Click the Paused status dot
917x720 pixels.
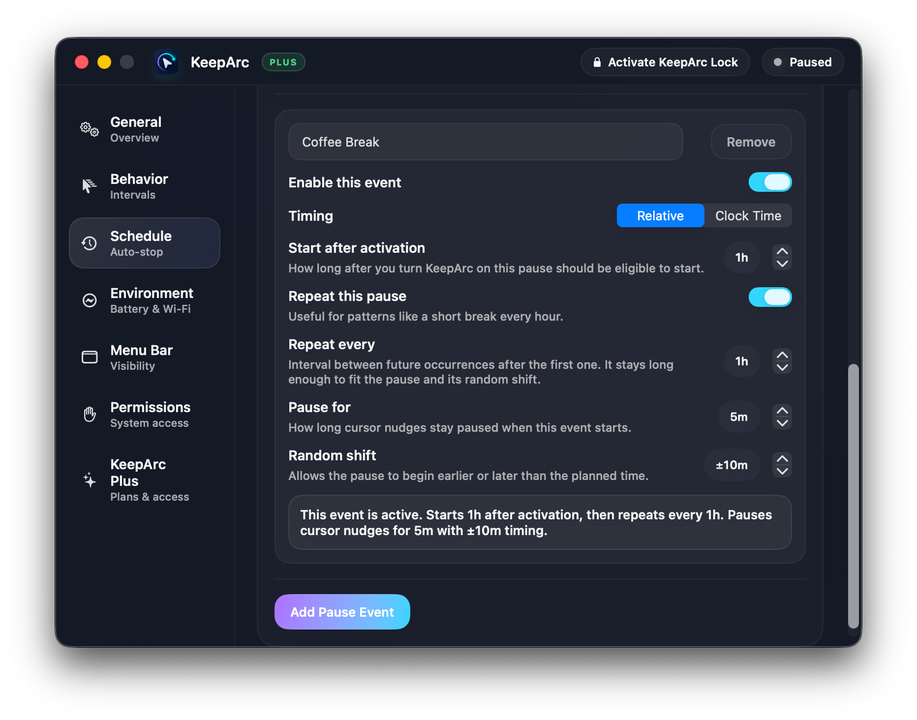[778, 62]
